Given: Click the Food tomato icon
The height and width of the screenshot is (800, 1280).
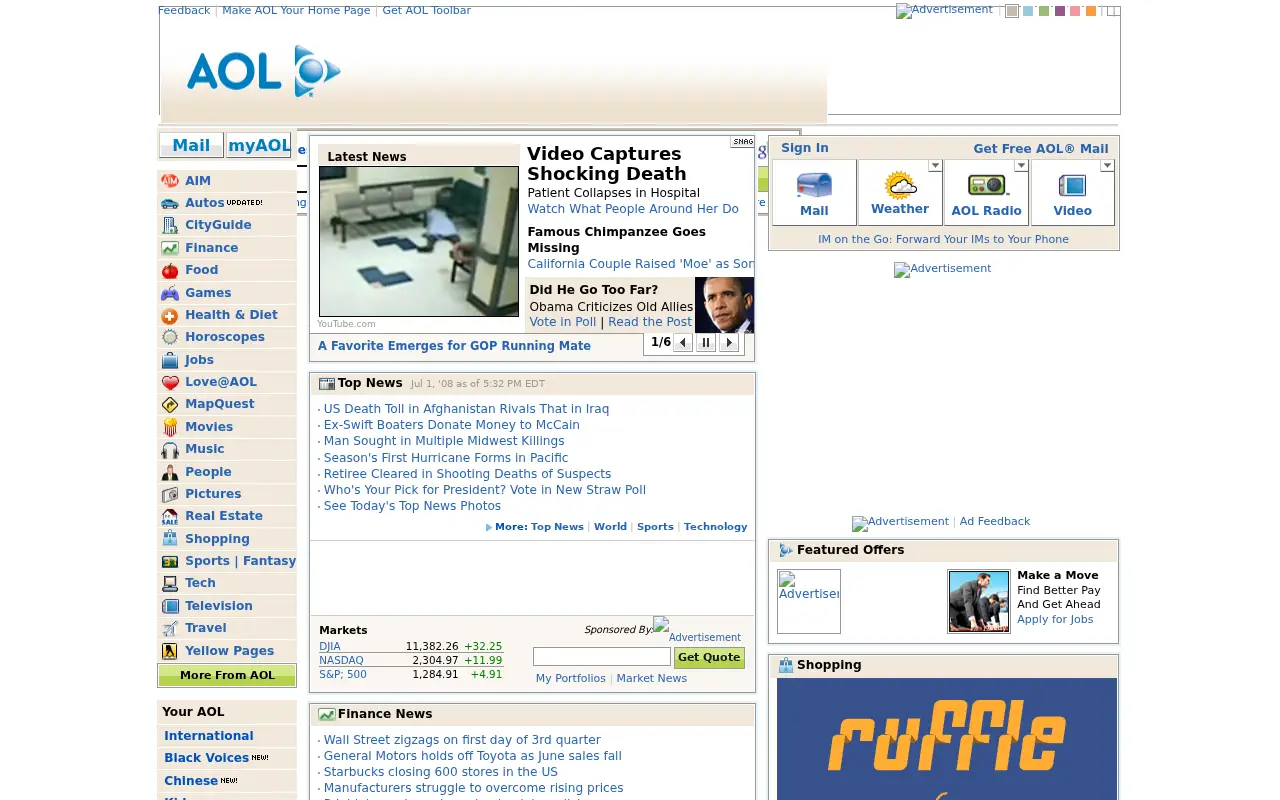Looking at the screenshot, I should (170, 270).
